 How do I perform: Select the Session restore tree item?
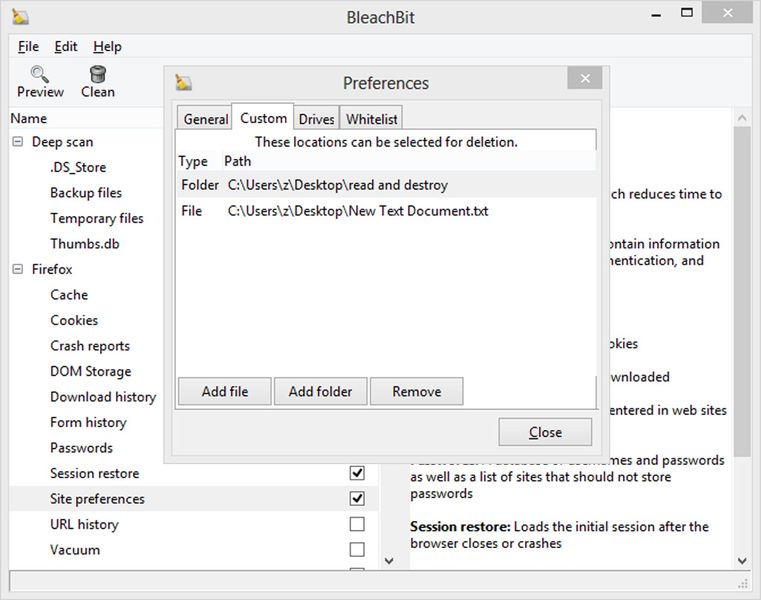94,473
